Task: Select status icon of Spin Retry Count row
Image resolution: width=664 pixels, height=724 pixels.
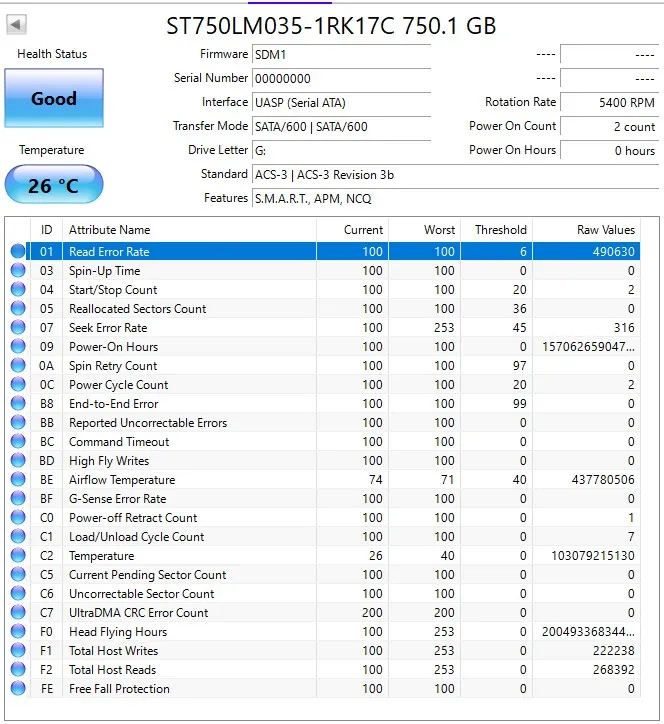Action: pos(18,365)
